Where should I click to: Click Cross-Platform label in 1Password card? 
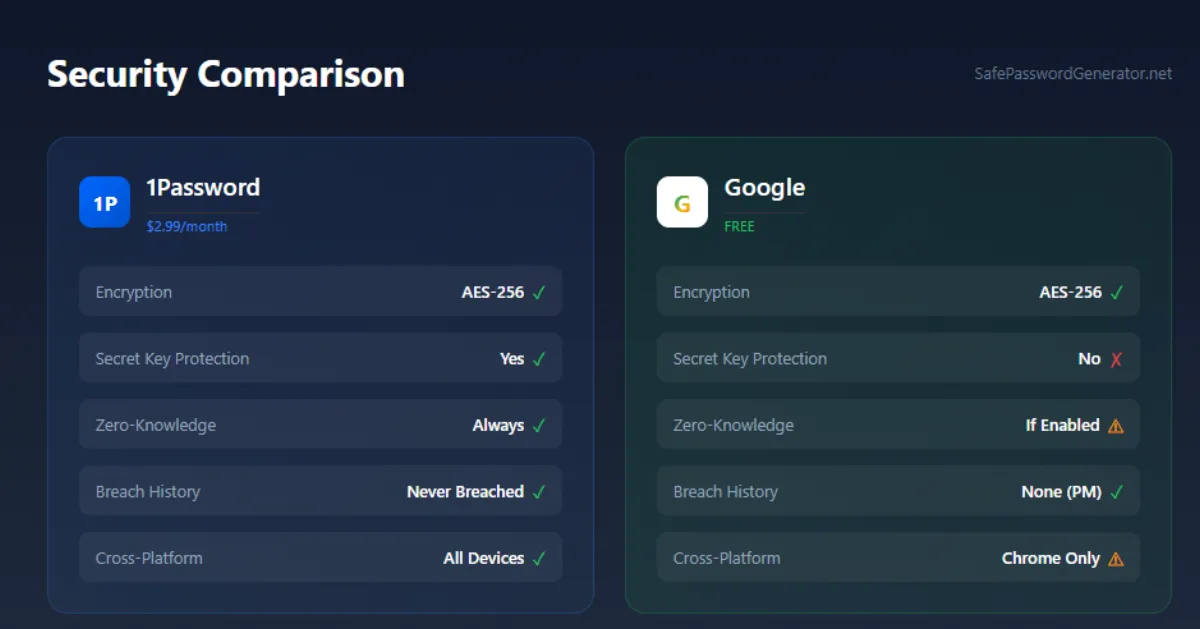tap(149, 558)
